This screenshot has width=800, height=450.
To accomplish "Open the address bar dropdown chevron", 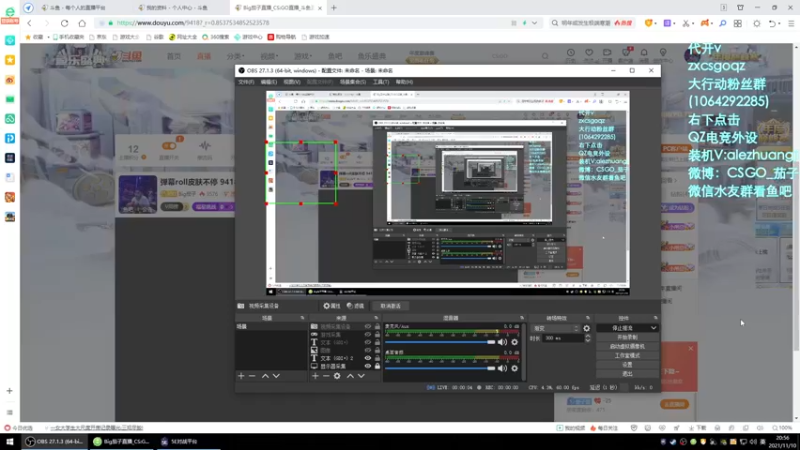I will [534, 23].
